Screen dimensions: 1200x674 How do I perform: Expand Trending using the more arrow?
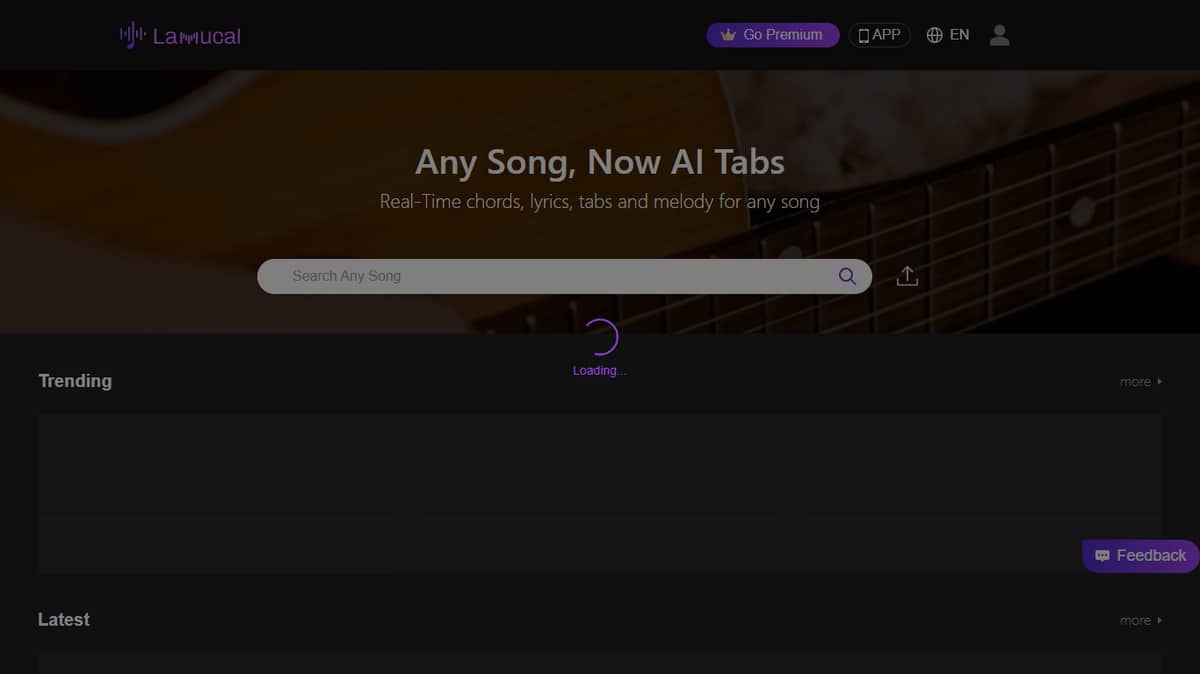click(1160, 382)
